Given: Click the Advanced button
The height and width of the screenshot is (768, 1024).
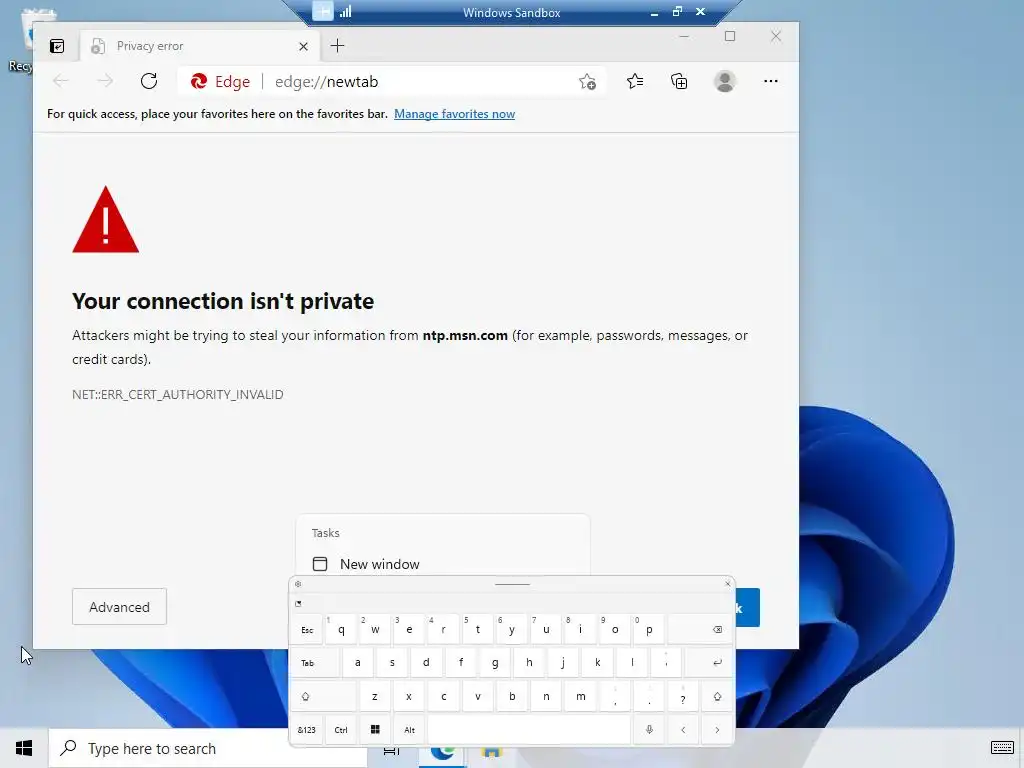Looking at the screenshot, I should pyautogui.click(x=120, y=607).
